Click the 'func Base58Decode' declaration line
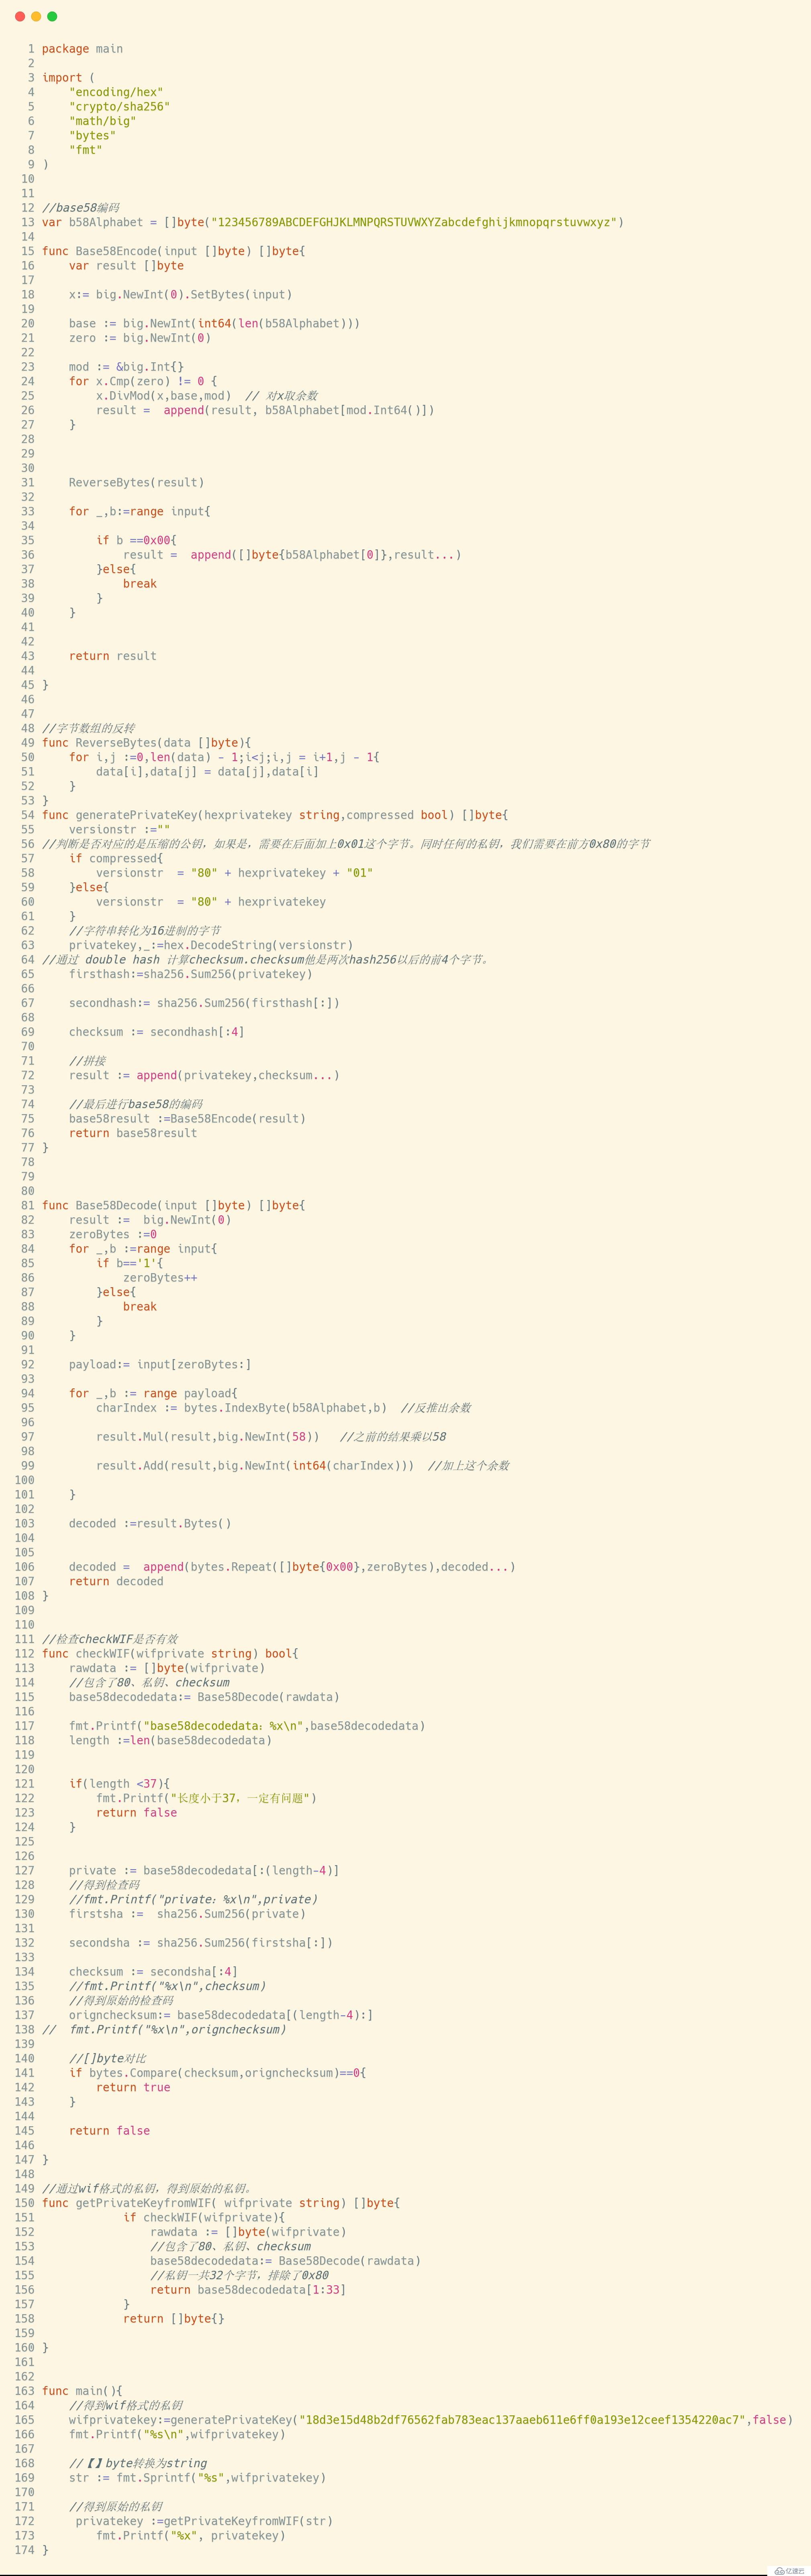The height and width of the screenshot is (2576, 811). (x=173, y=1207)
